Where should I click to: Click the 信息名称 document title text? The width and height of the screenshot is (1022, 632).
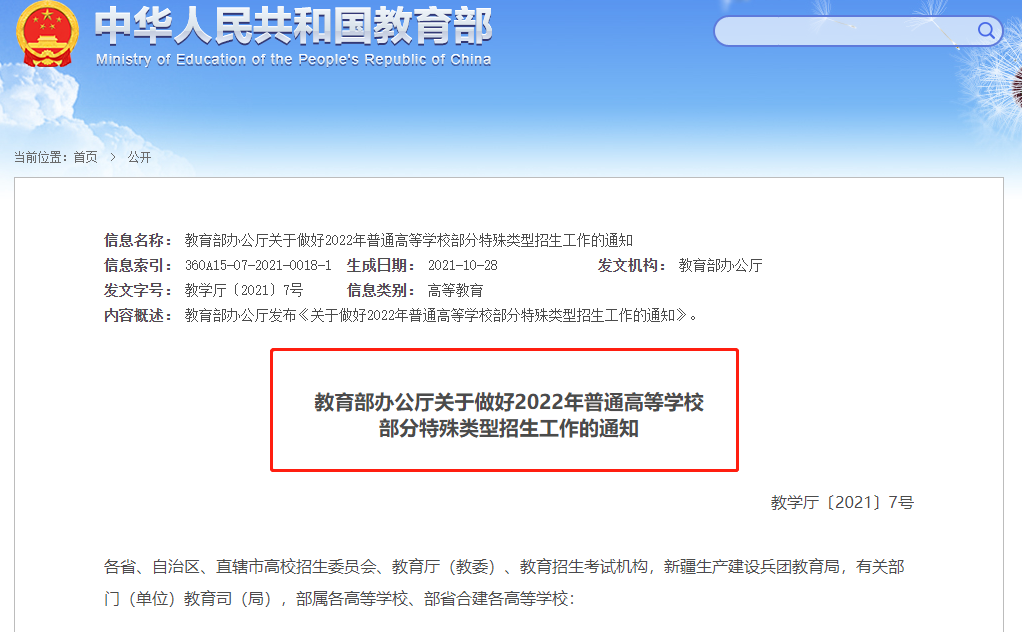[x=409, y=240]
